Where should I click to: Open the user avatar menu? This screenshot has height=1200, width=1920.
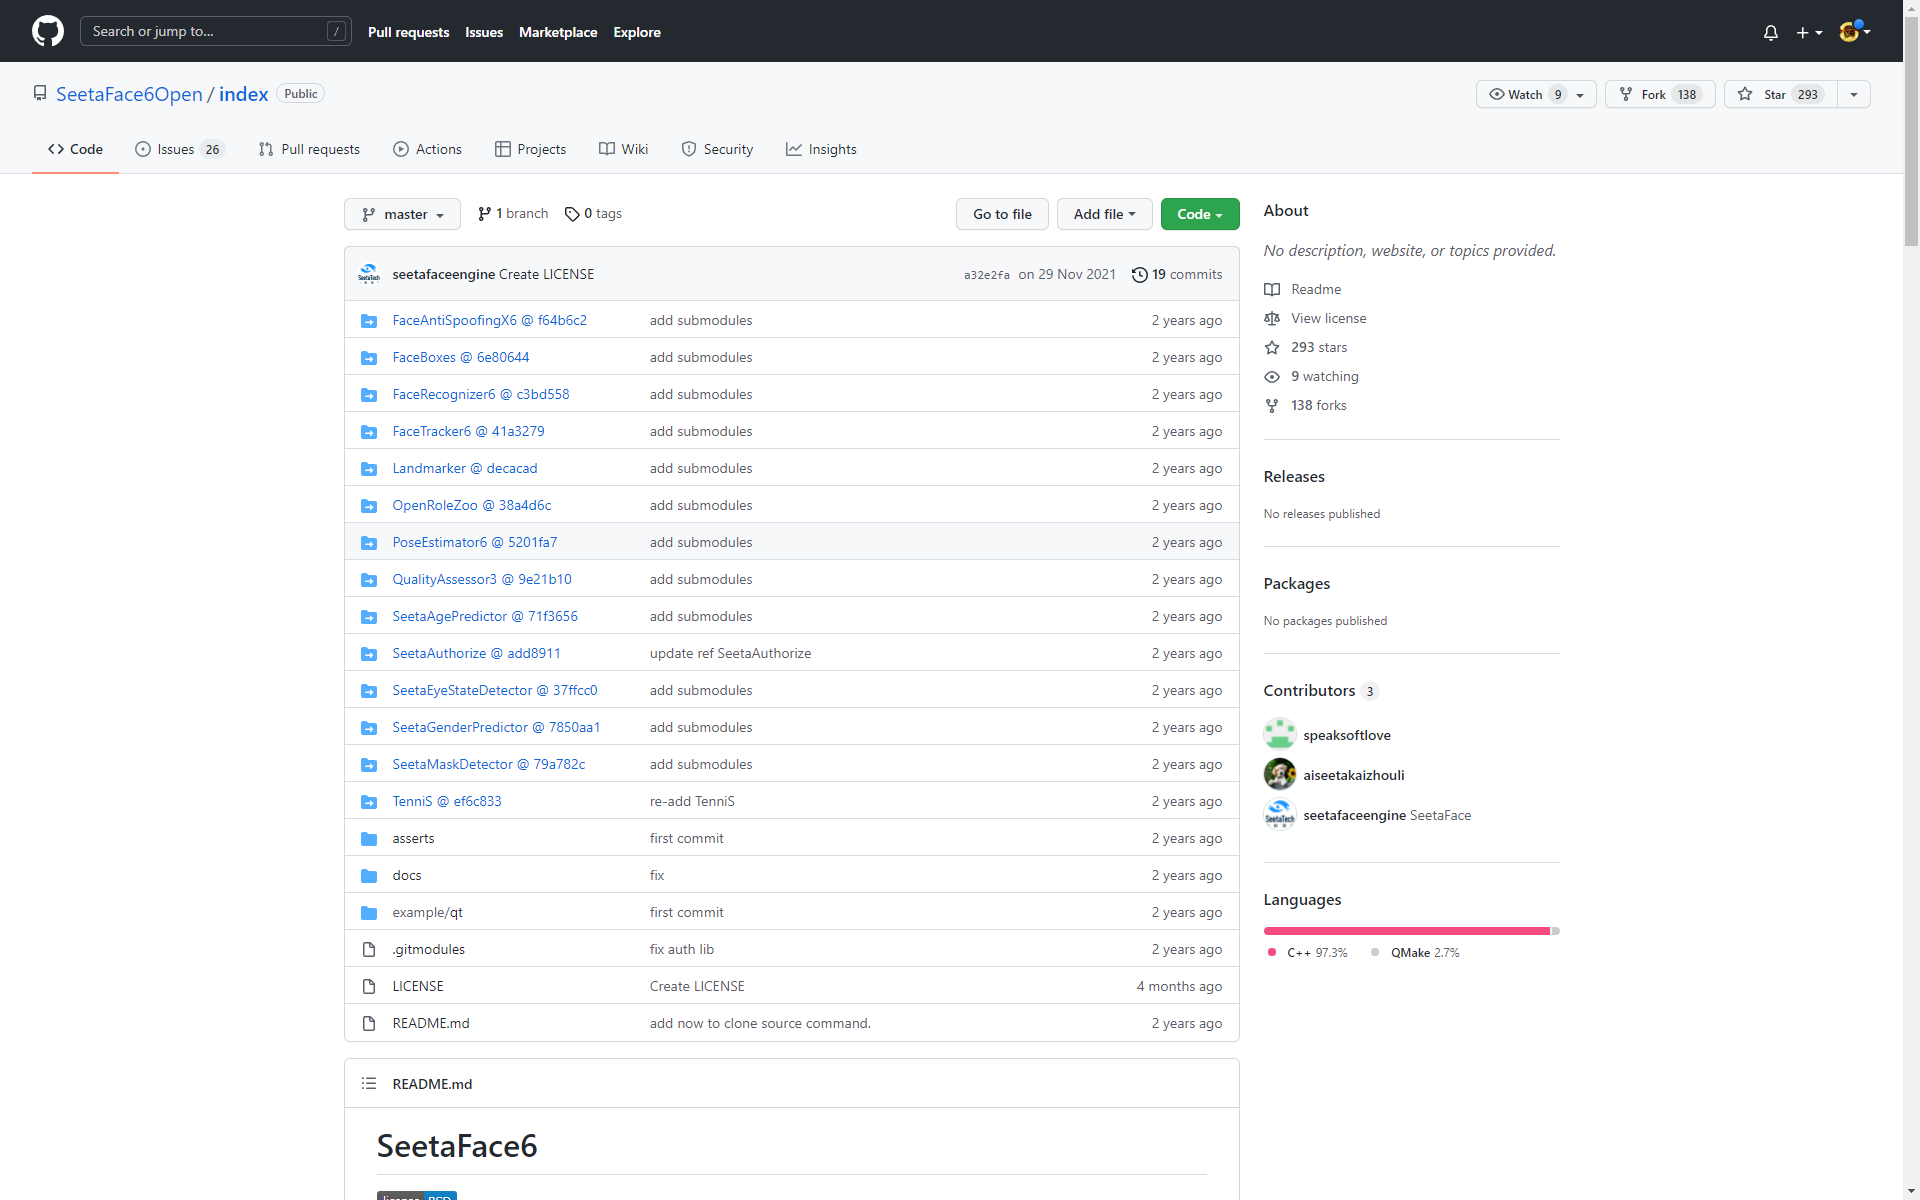pyautogui.click(x=1855, y=31)
